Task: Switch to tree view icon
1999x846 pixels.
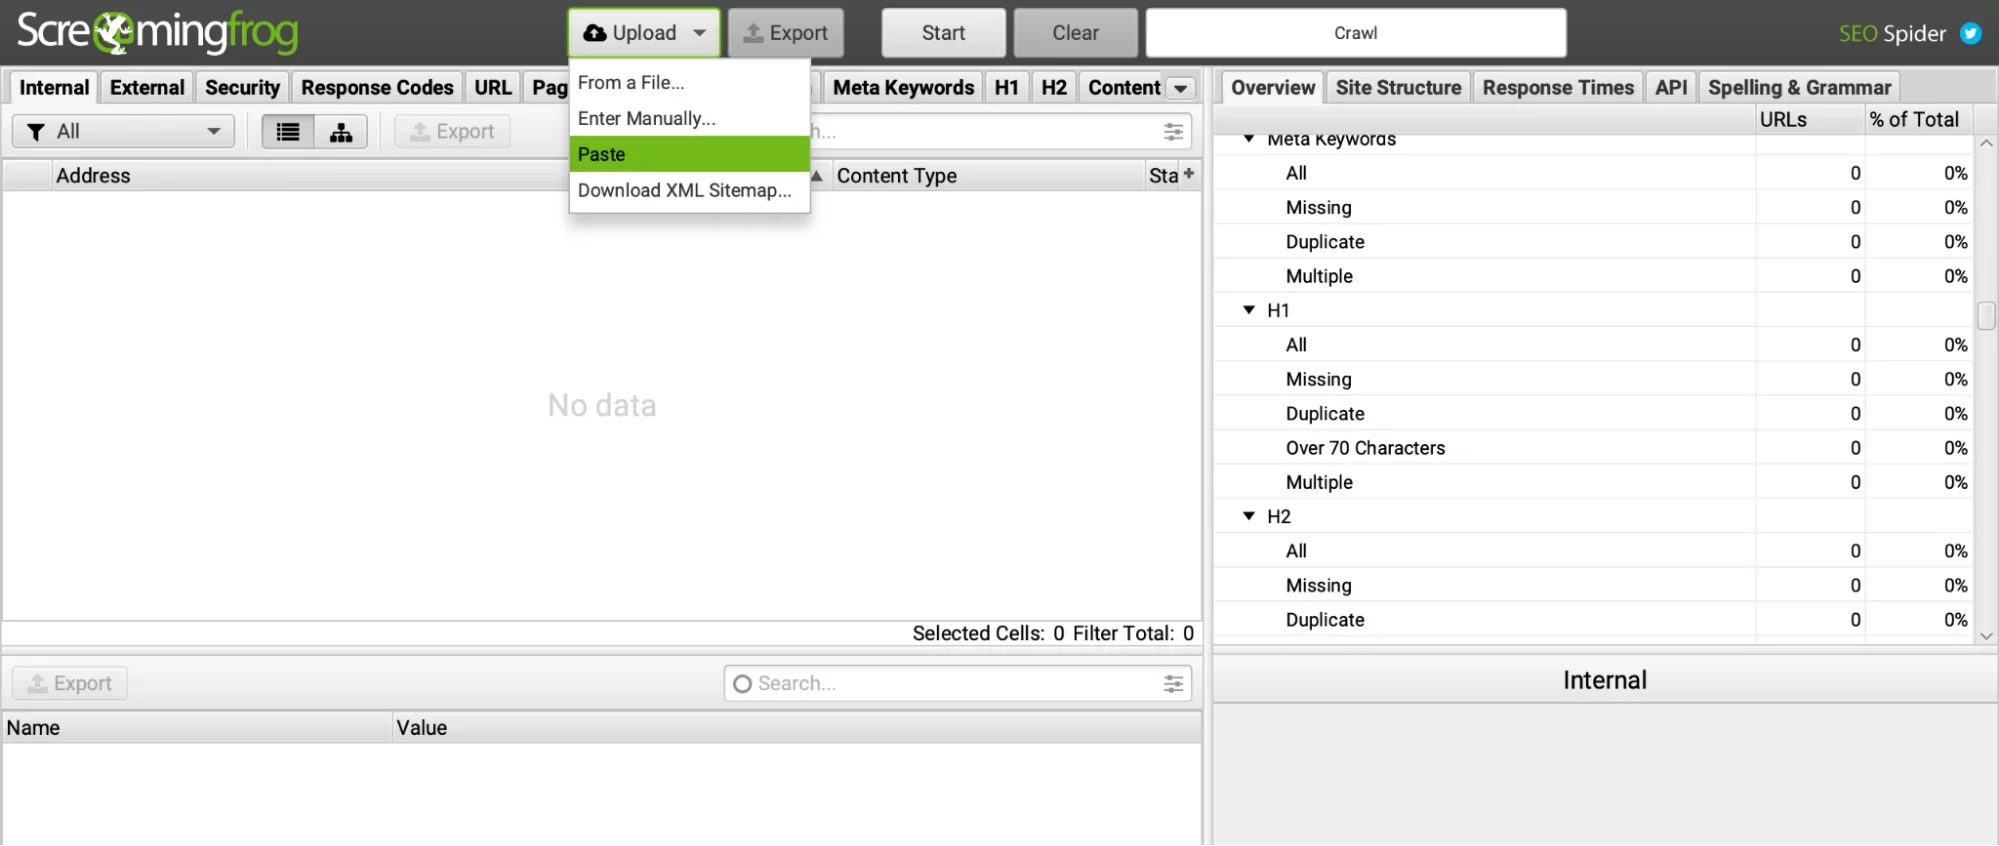Action: point(341,132)
